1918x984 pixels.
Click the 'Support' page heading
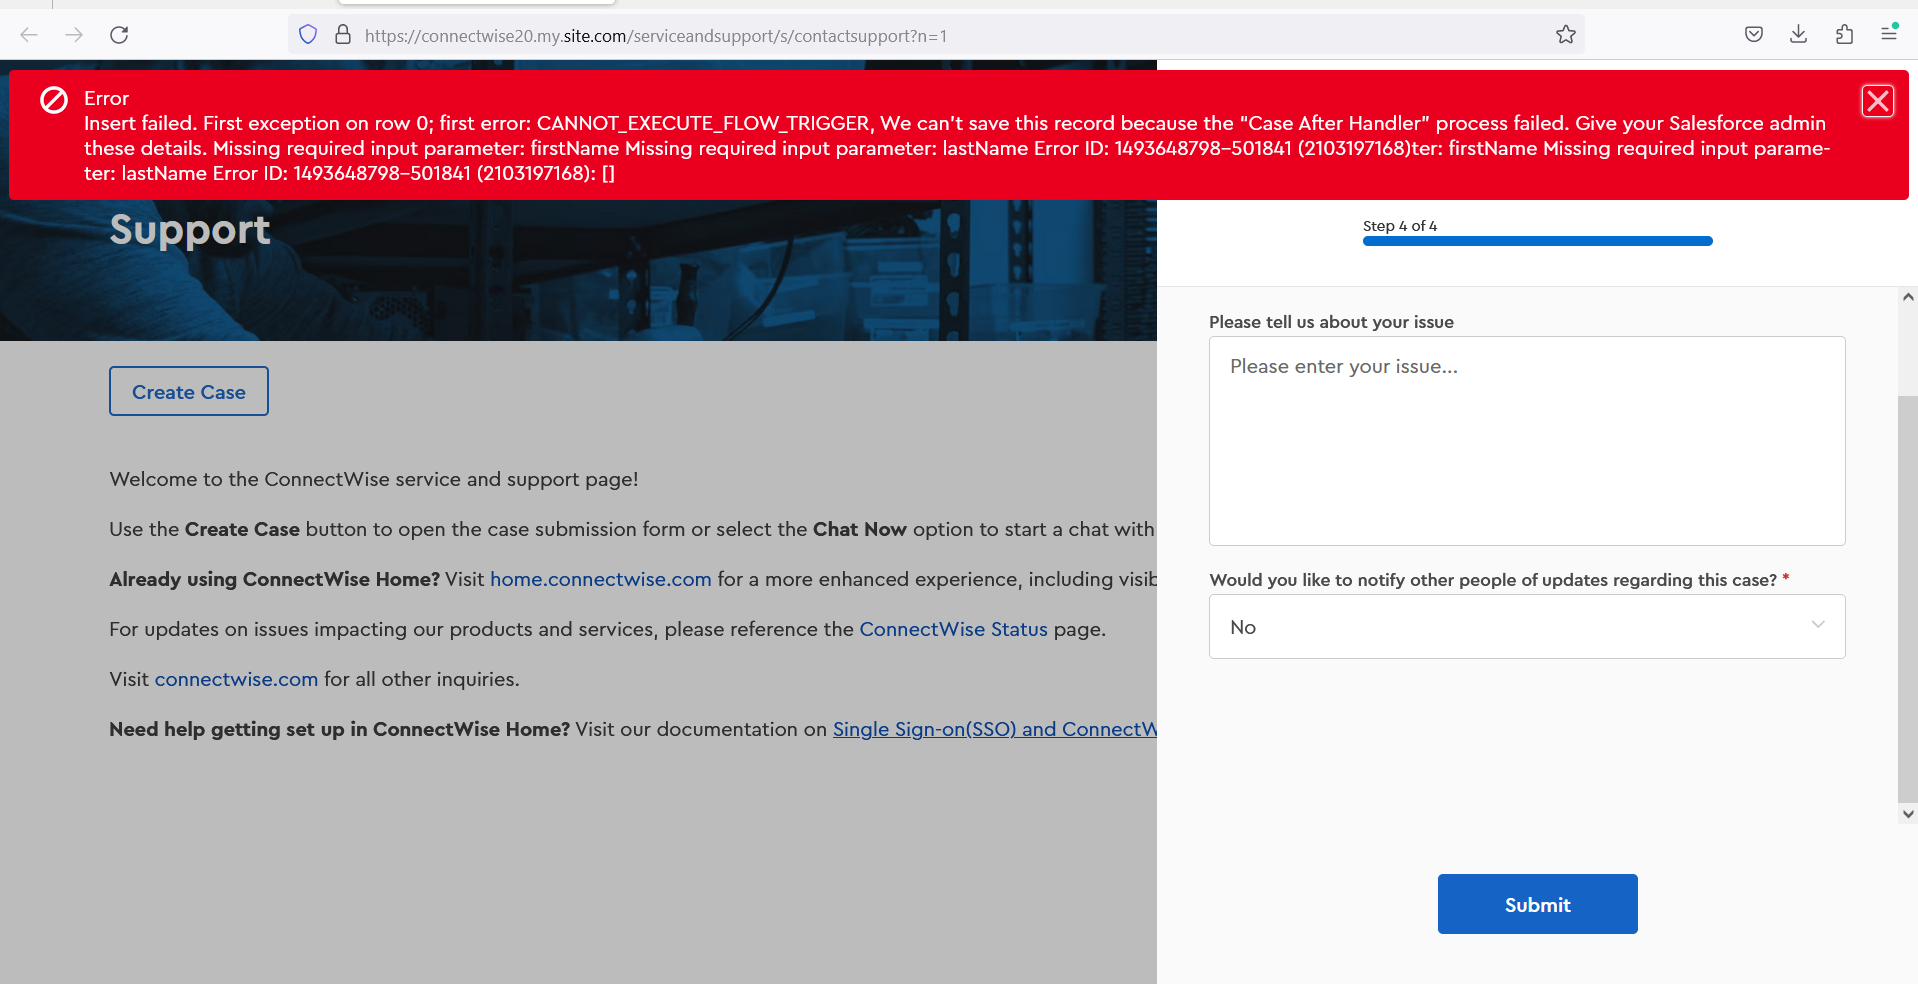190,230
